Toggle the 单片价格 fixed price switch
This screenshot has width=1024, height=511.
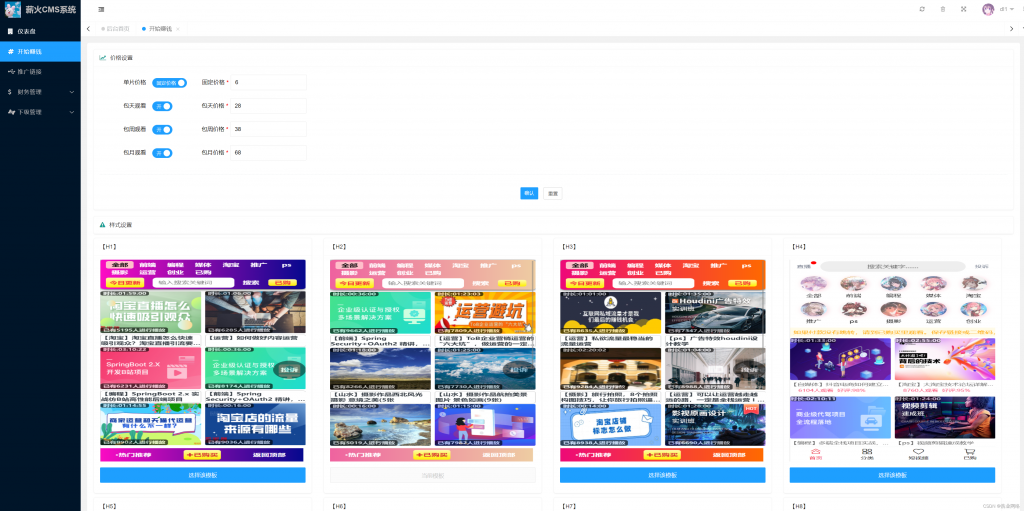point(170,83)
